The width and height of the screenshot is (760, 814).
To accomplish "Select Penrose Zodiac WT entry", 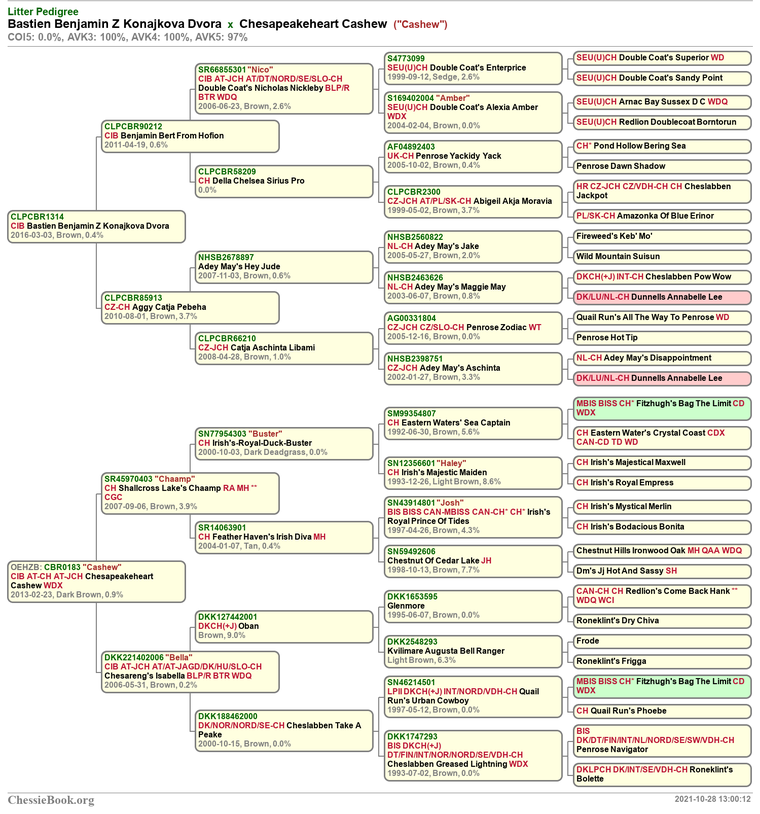I will coord(473,328).
